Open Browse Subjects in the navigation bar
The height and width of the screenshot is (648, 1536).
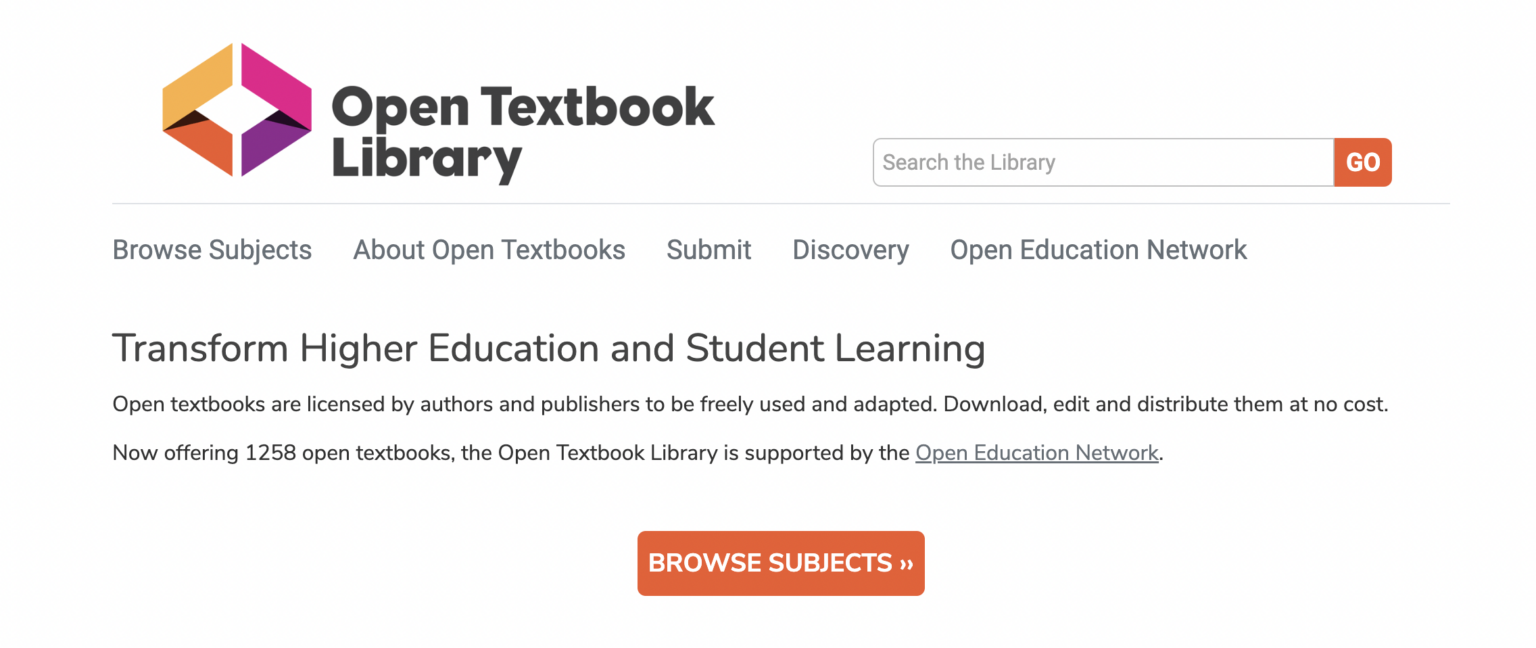pos(212,250)
